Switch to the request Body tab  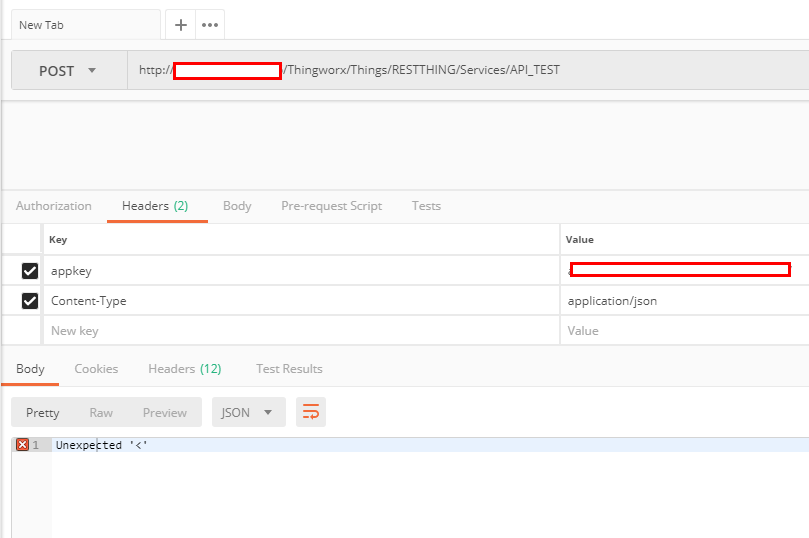237,206
